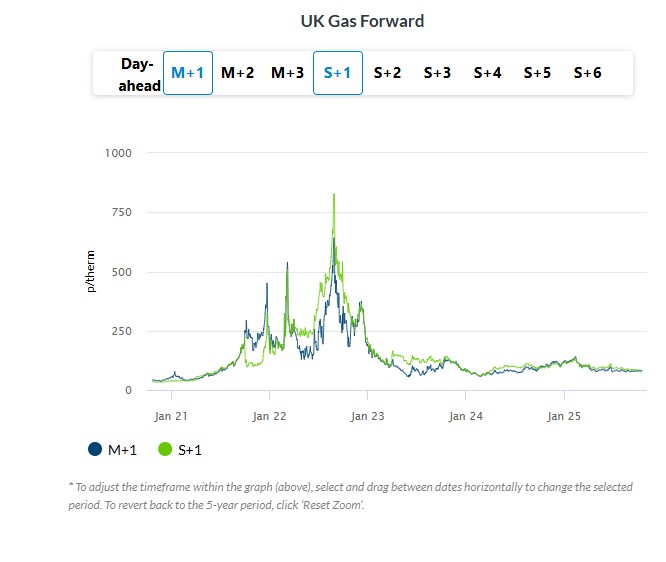The image size is (666, 562).
Task: Show the S+3 season curve
Action: 438,73
